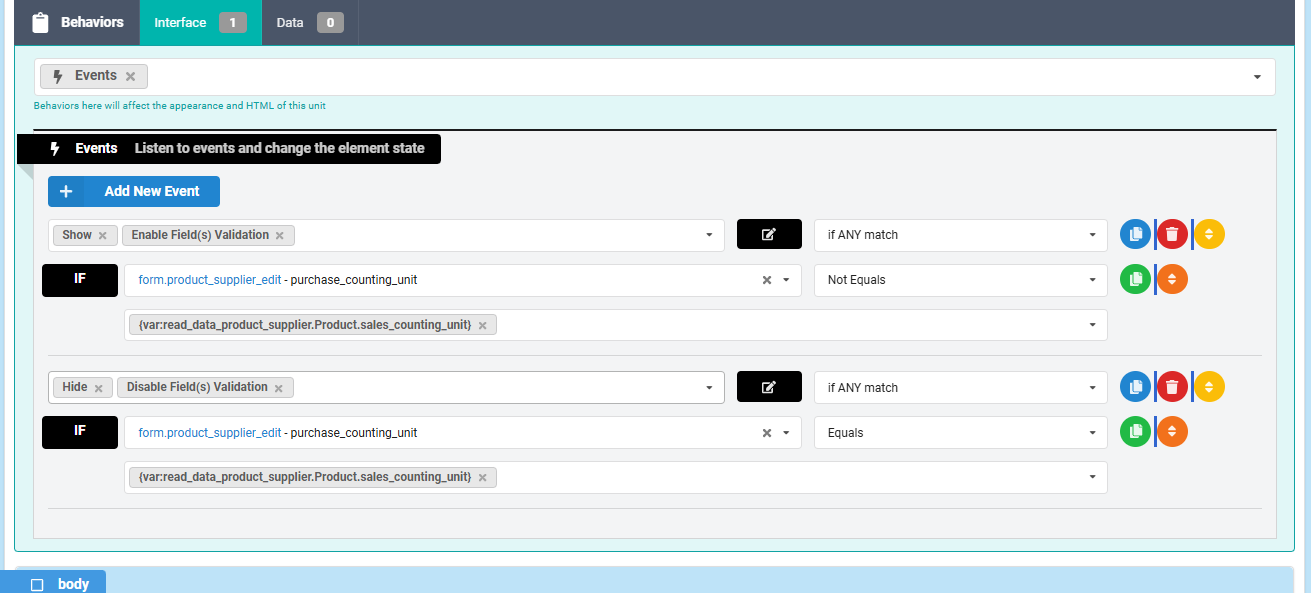Open the Equals operator dropdown
This screenshot has height=593, width=1311.
[960, 433]
